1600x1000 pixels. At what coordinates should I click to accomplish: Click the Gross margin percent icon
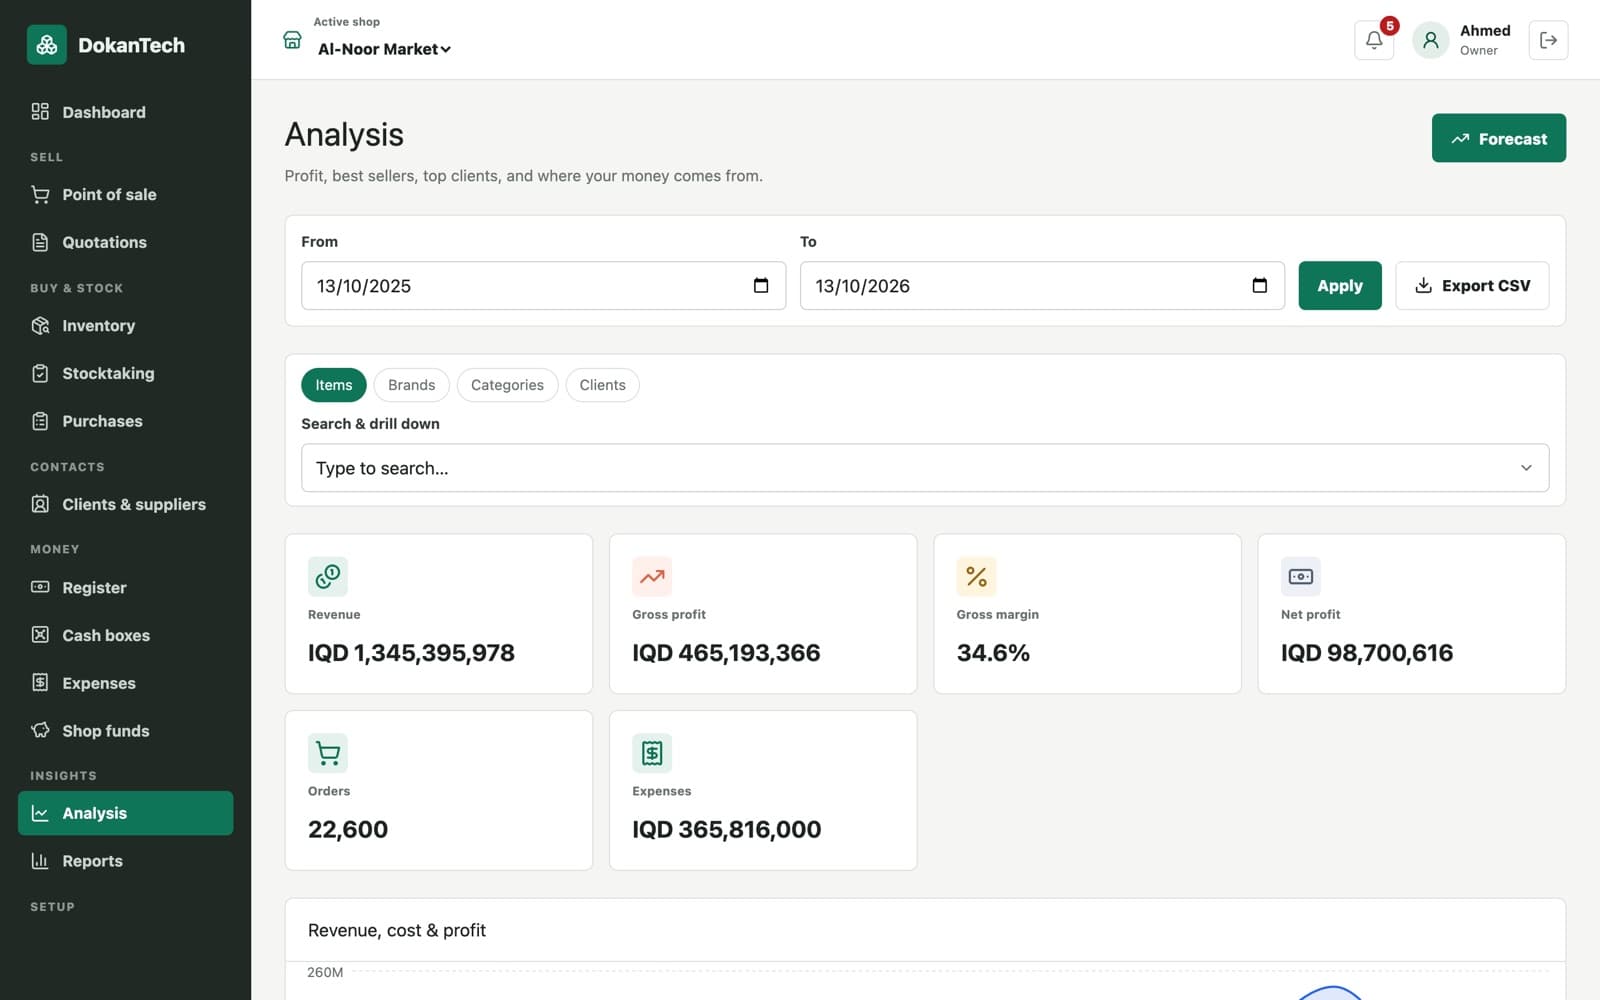coord(976,576)
